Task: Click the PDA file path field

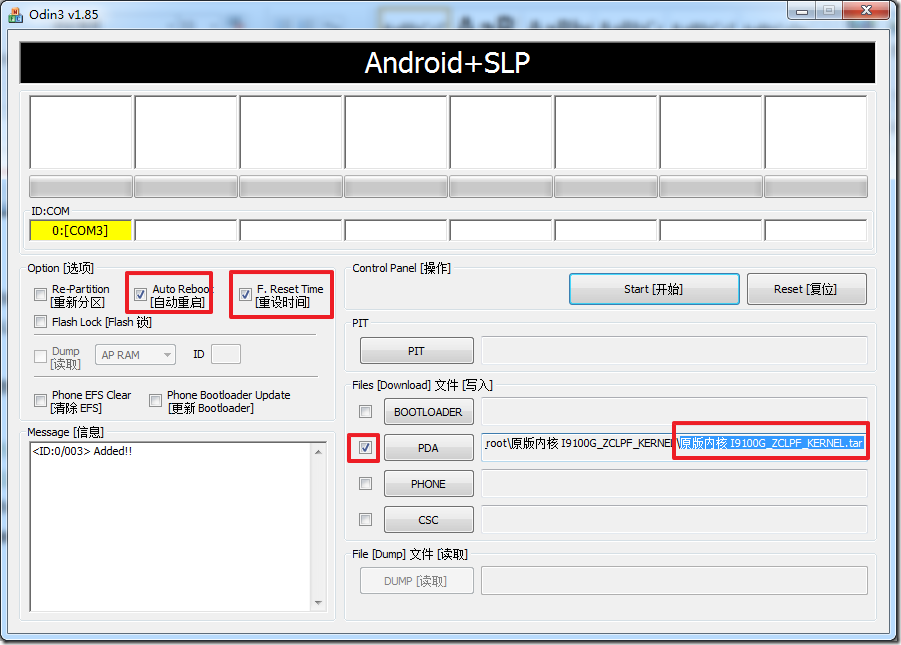Action: (675, 447)
